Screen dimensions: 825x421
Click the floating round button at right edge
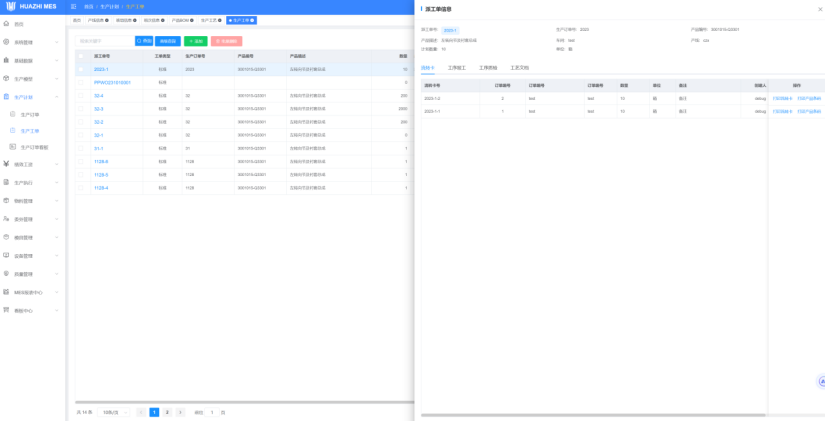[x=820, y=381]
